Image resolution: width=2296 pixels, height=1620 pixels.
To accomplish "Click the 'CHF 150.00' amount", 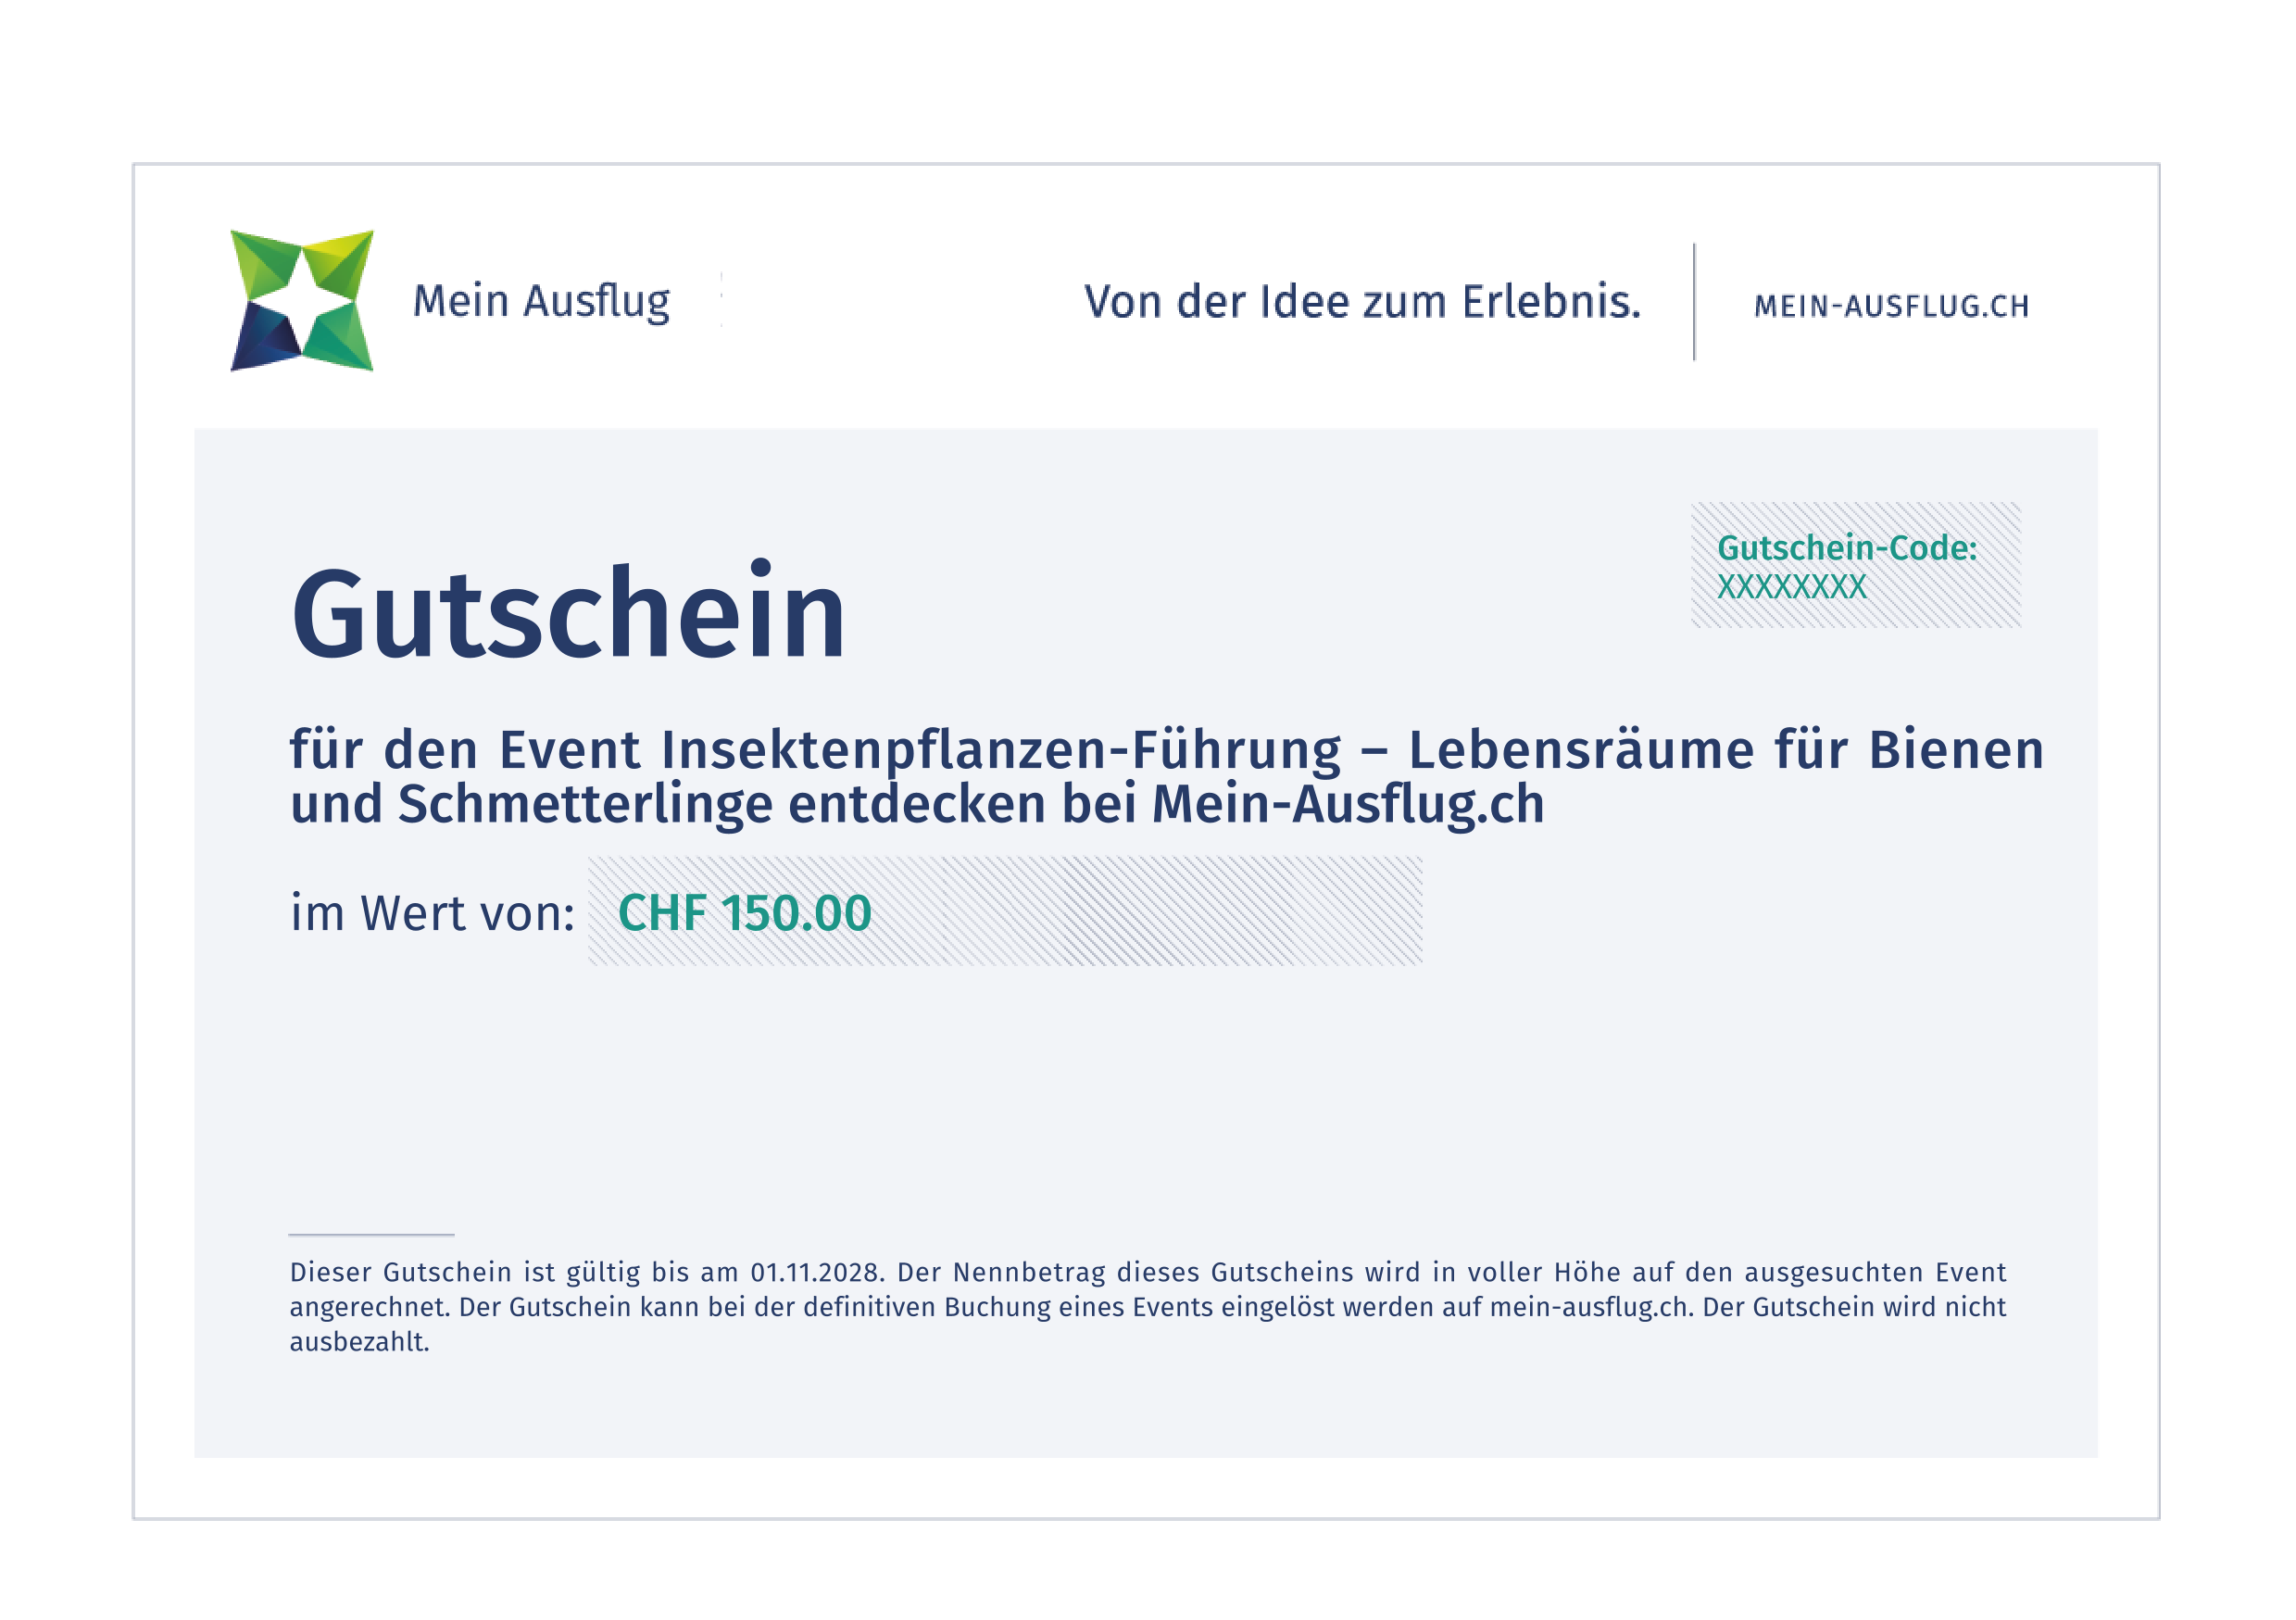I will [744, 913].
